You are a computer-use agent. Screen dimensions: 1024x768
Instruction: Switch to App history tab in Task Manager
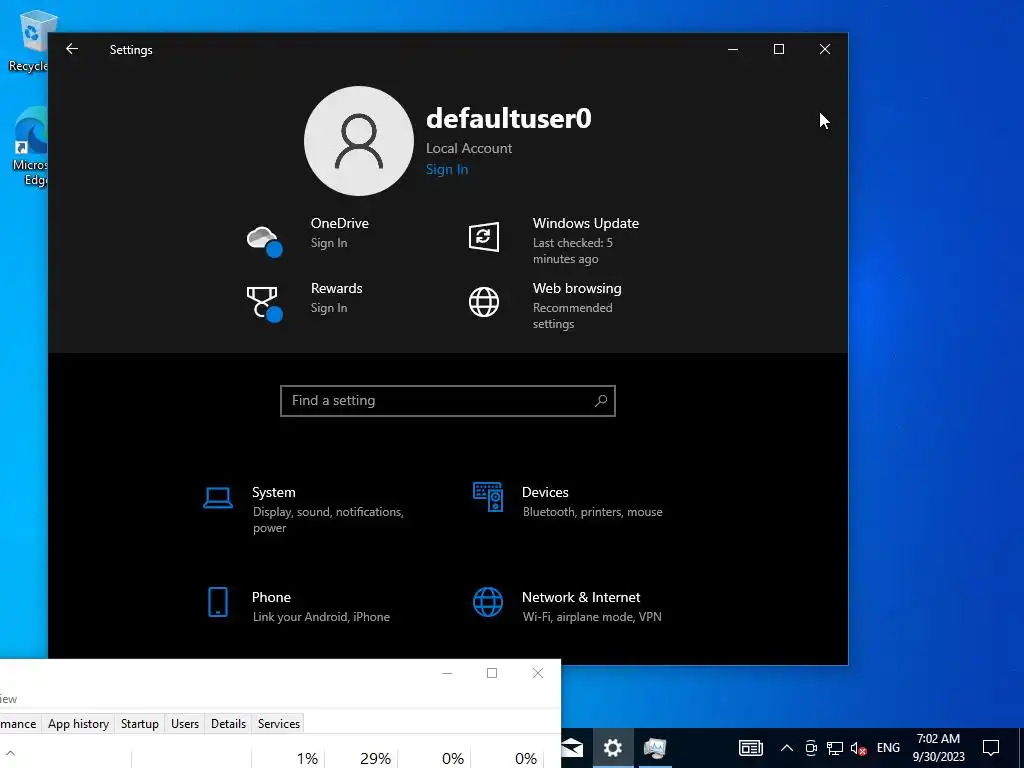point(78,724)
